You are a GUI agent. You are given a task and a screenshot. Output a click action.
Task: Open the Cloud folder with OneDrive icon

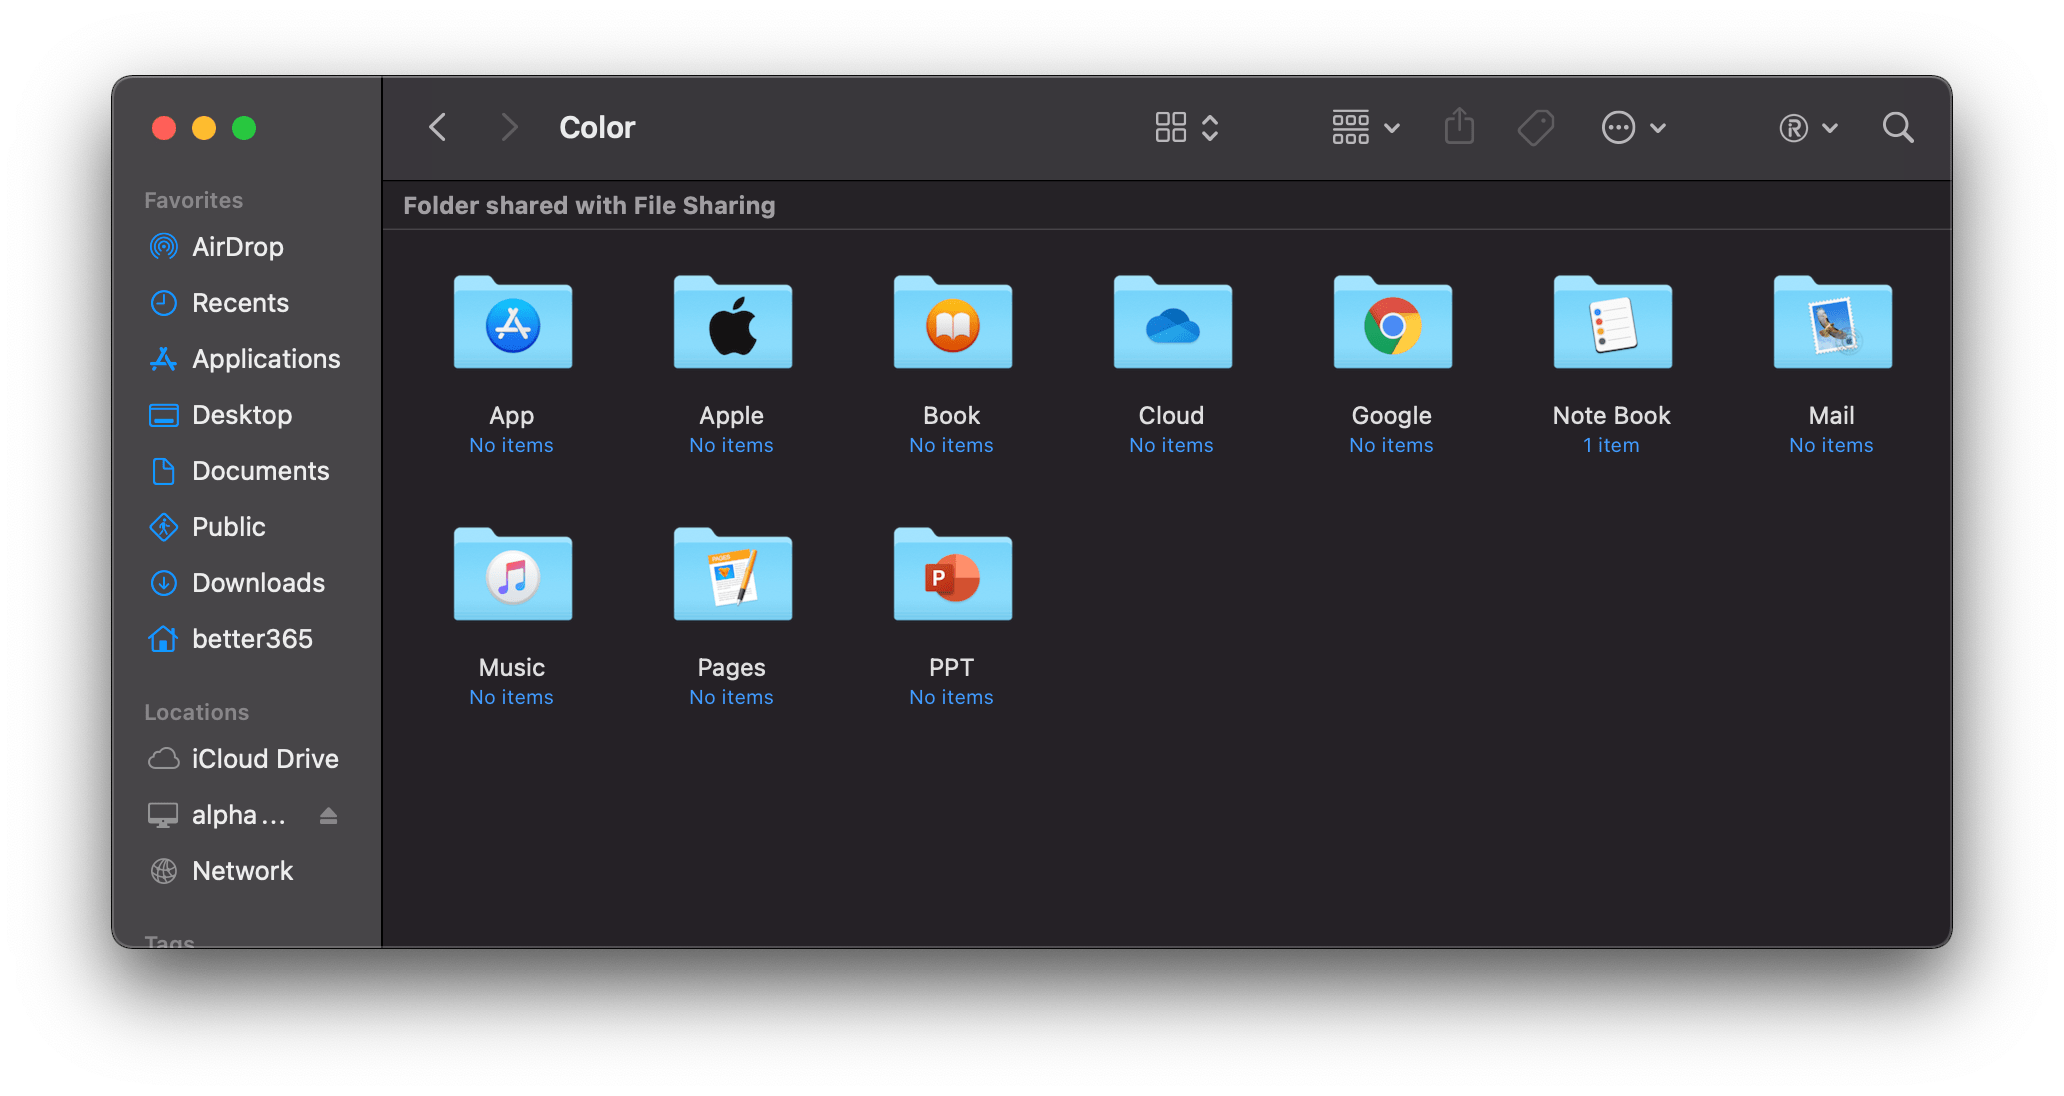tap(1172, 322)
